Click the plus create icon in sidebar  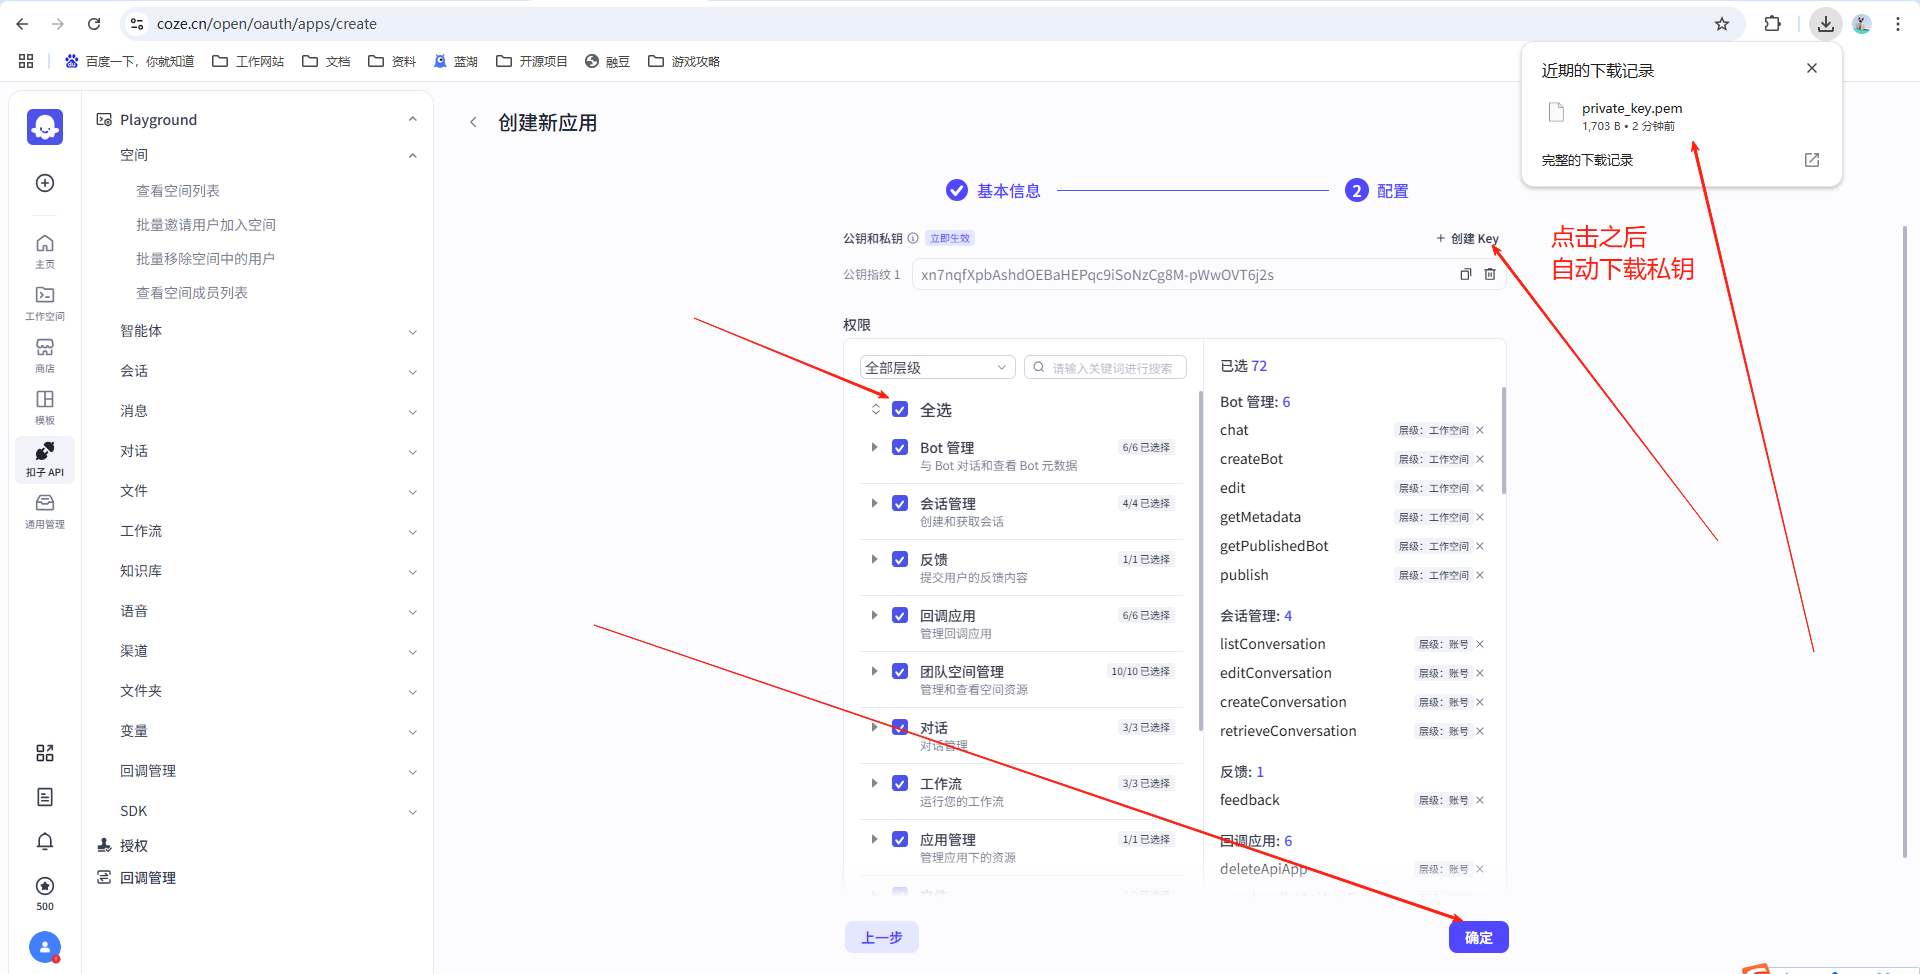click(x=45, y=183)
